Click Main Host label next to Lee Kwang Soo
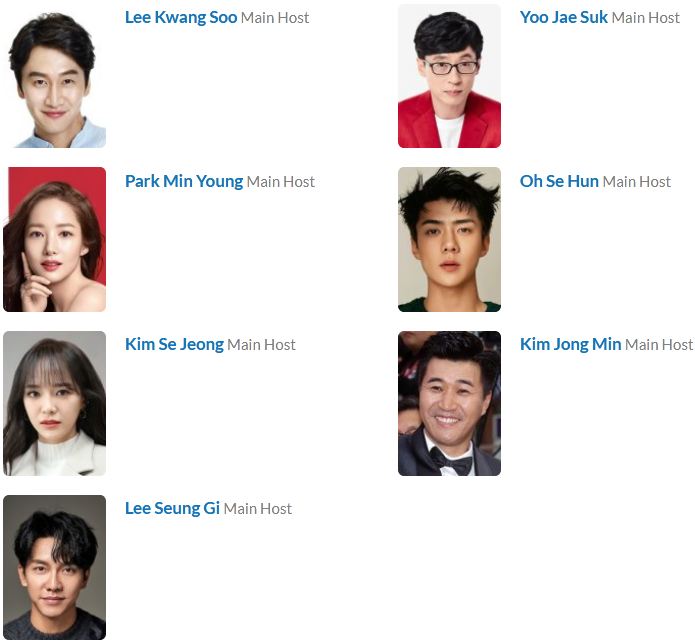 click(x=275, y=18)
